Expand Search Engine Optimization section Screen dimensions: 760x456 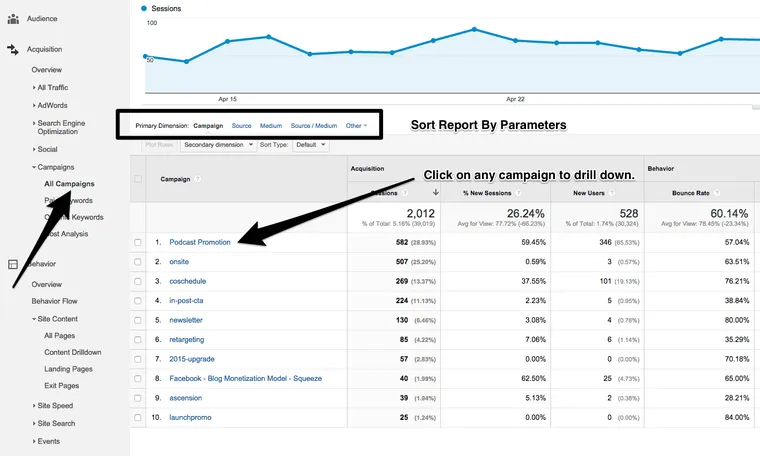click(x=58, y=127)
